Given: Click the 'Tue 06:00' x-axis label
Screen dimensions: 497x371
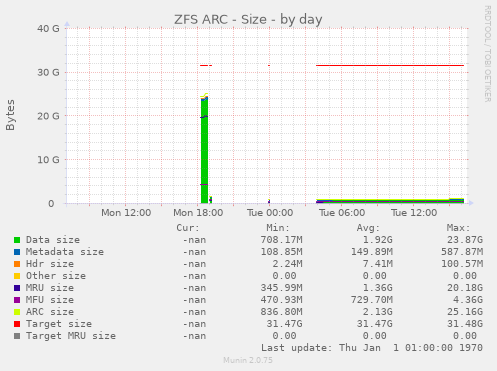Looking at the screenshot, I should [342, 213].
